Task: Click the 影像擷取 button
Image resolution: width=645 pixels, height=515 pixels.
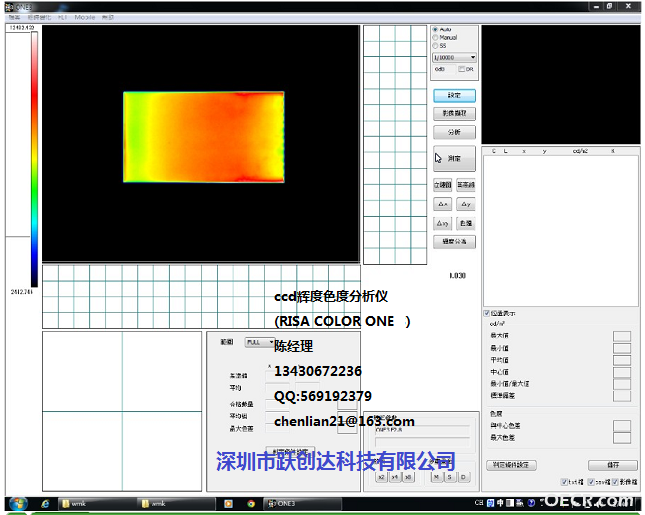Action: click(x=454, y=113)
